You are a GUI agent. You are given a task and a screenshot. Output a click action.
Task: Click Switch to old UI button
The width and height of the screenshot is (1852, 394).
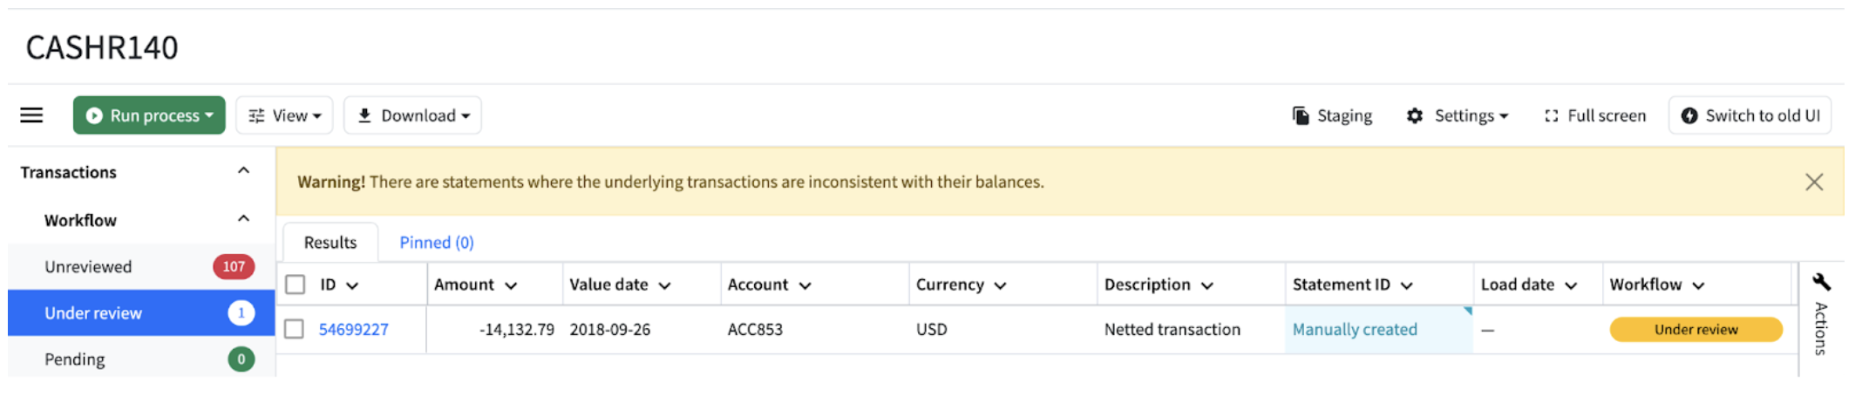coord(1750,115)
